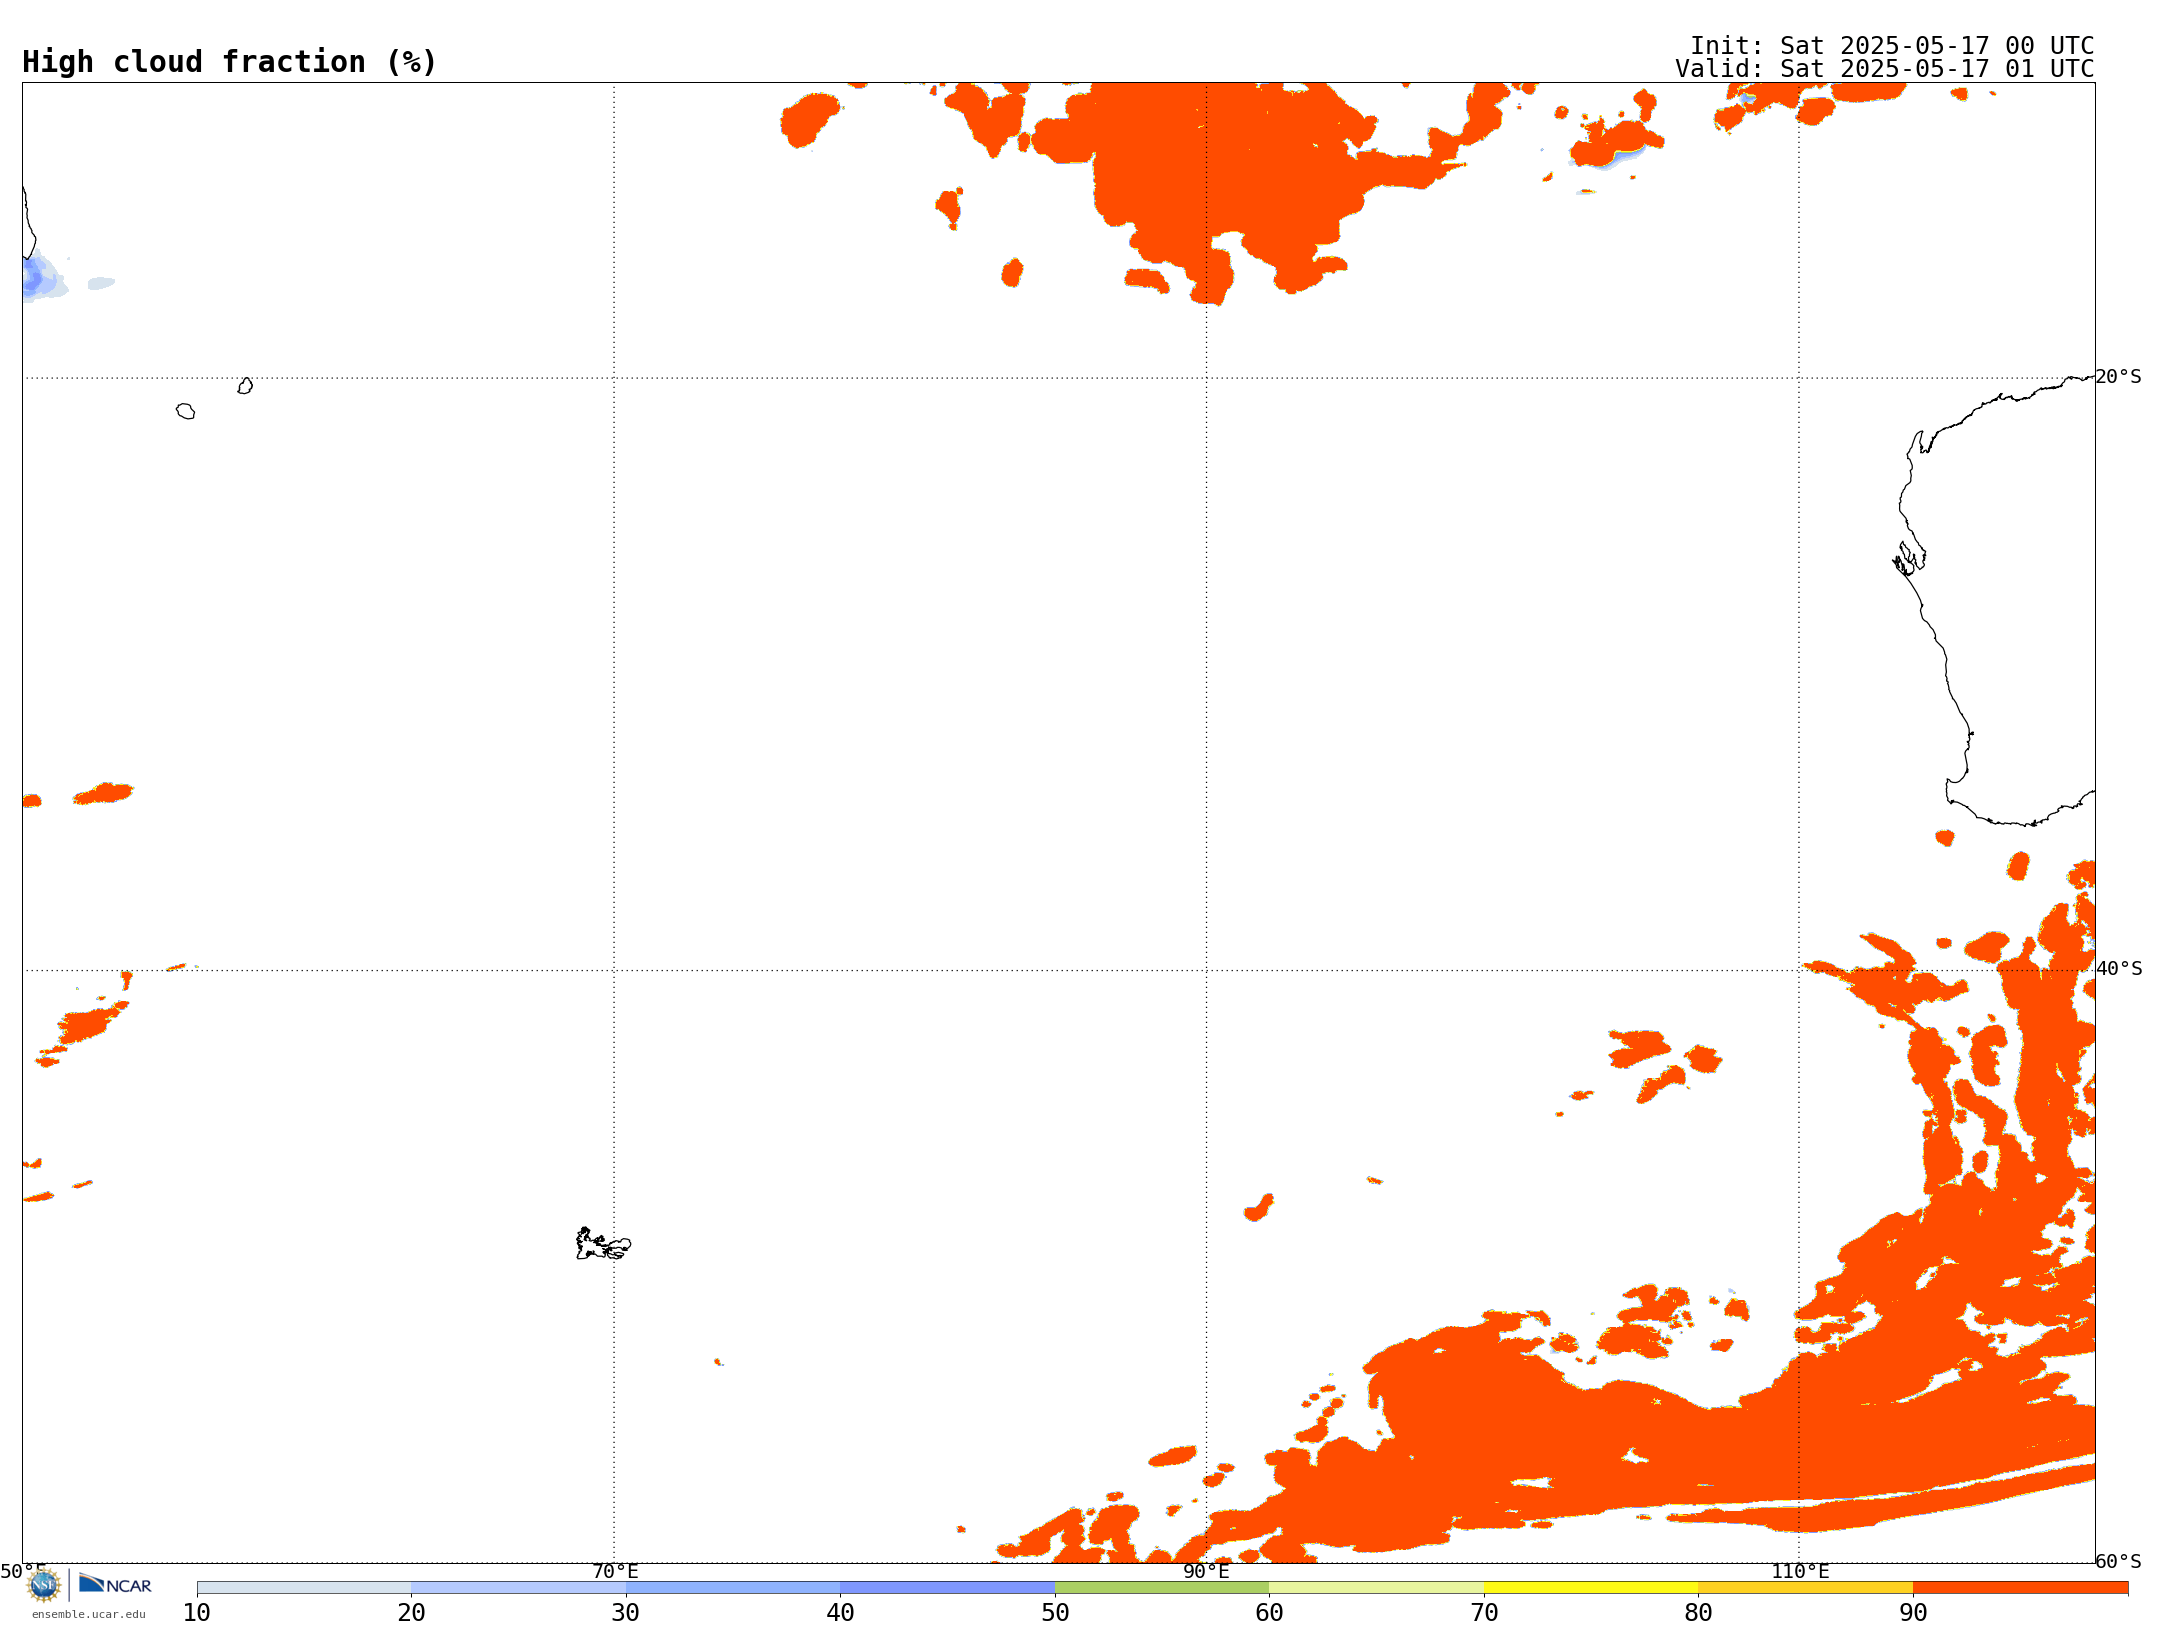Click the 70°E longitude label
The image size is (2160, 1626).
click(x=615, y=1571)
